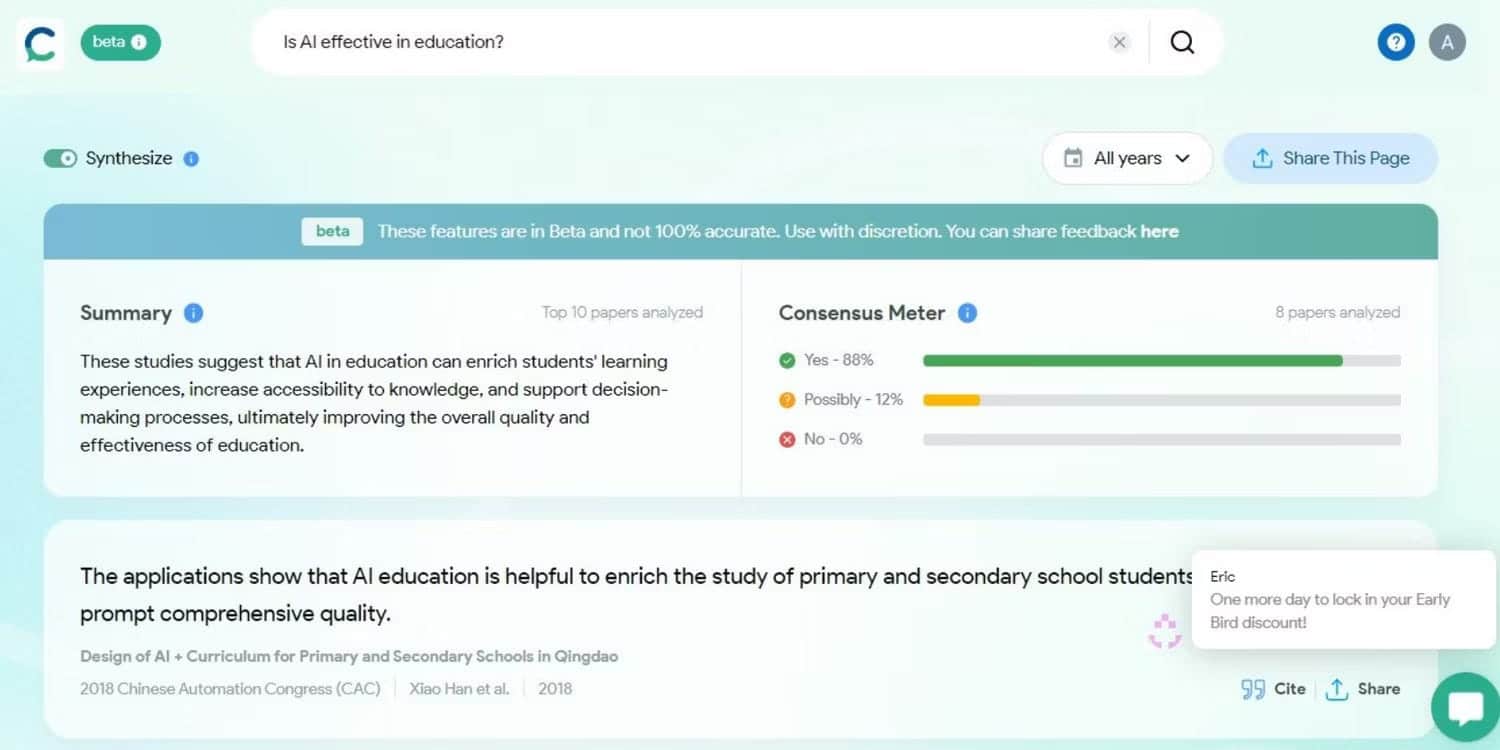The image size is (1500, 750).
Task: Toggle the Synthesize switch off
Action: 60,159
